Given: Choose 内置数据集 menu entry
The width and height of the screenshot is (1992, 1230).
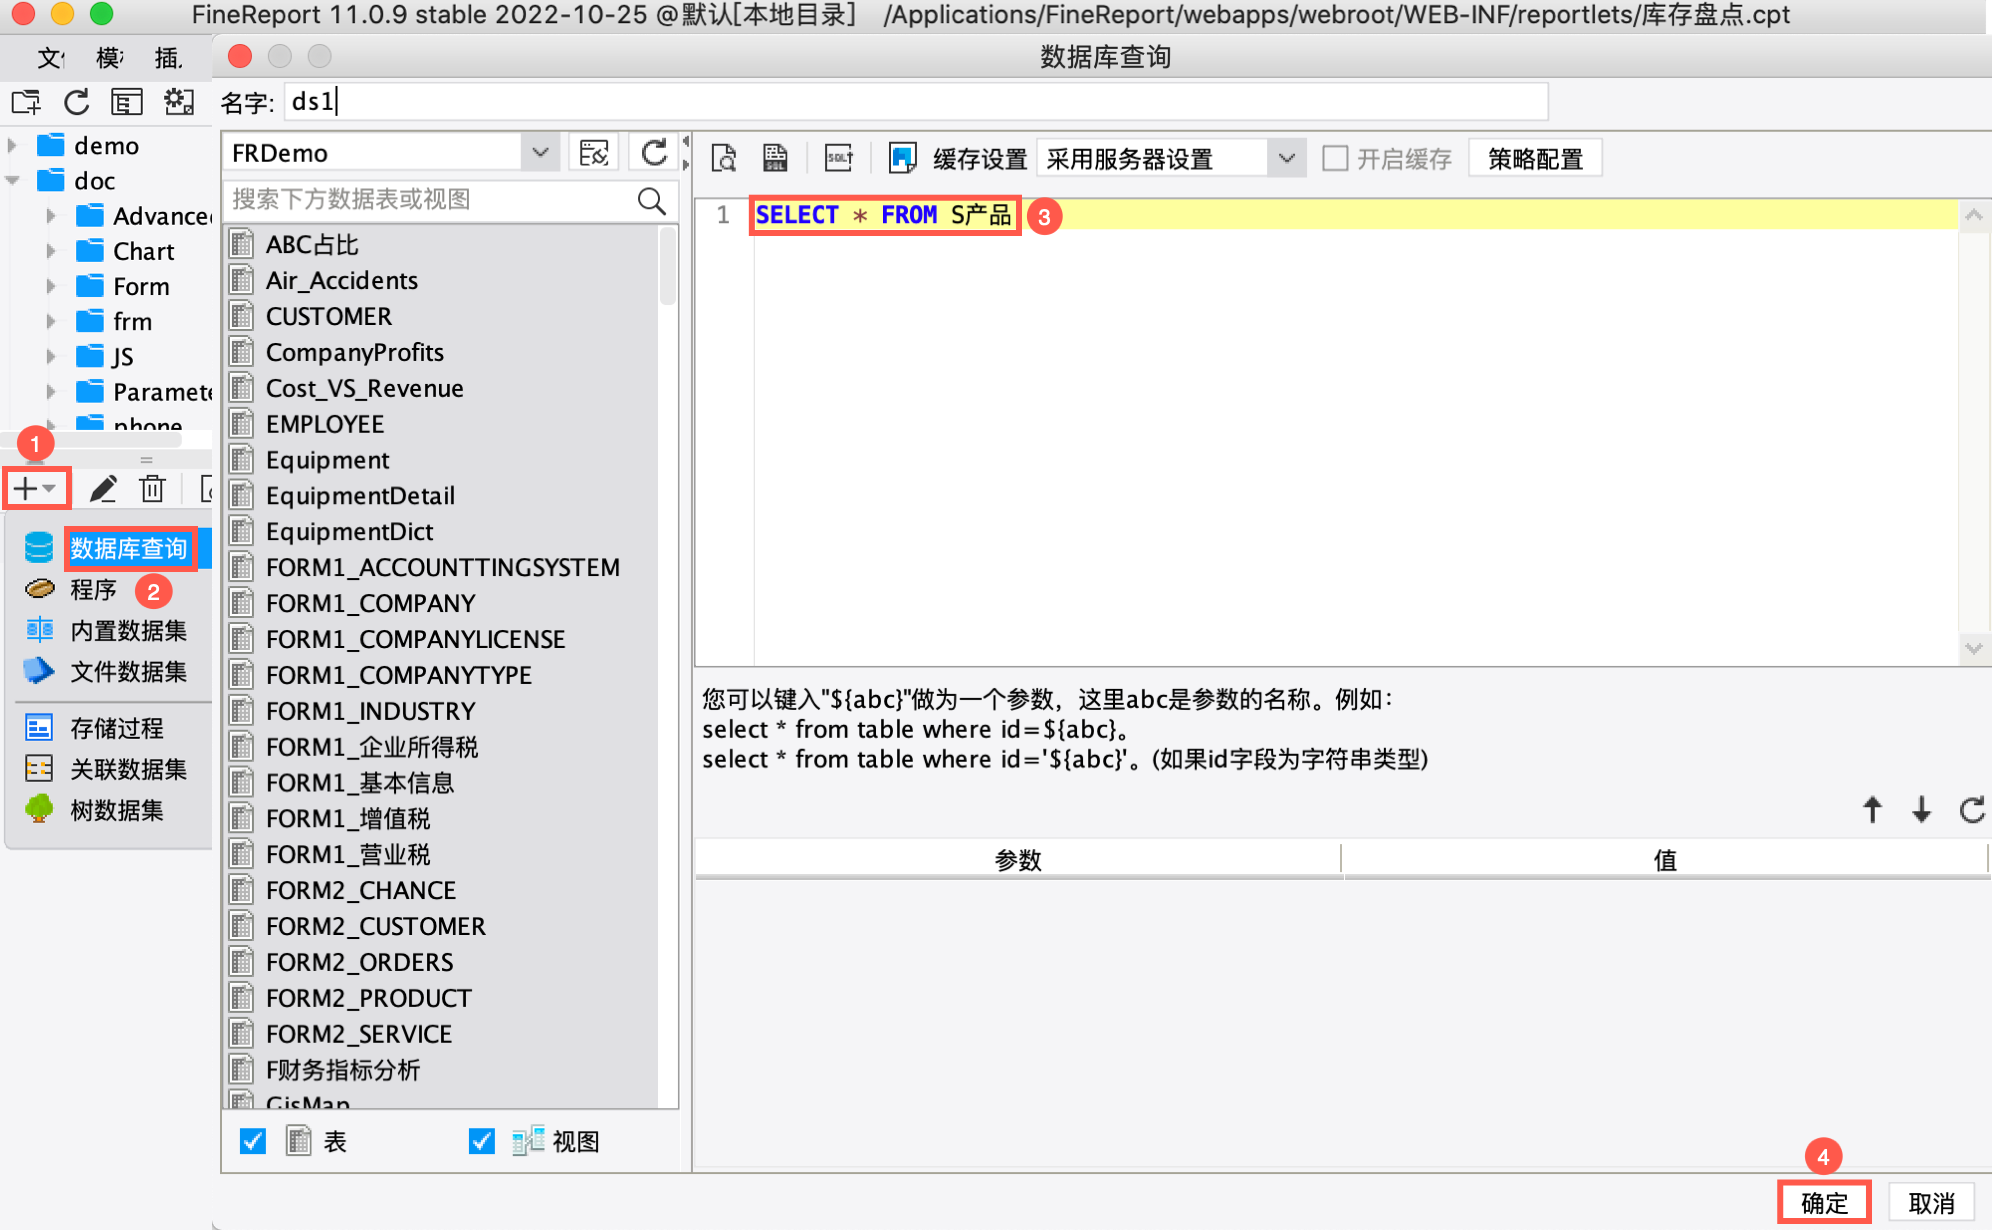Looking at the screenshot, I should pyautogui.click(x=128, y=630).
